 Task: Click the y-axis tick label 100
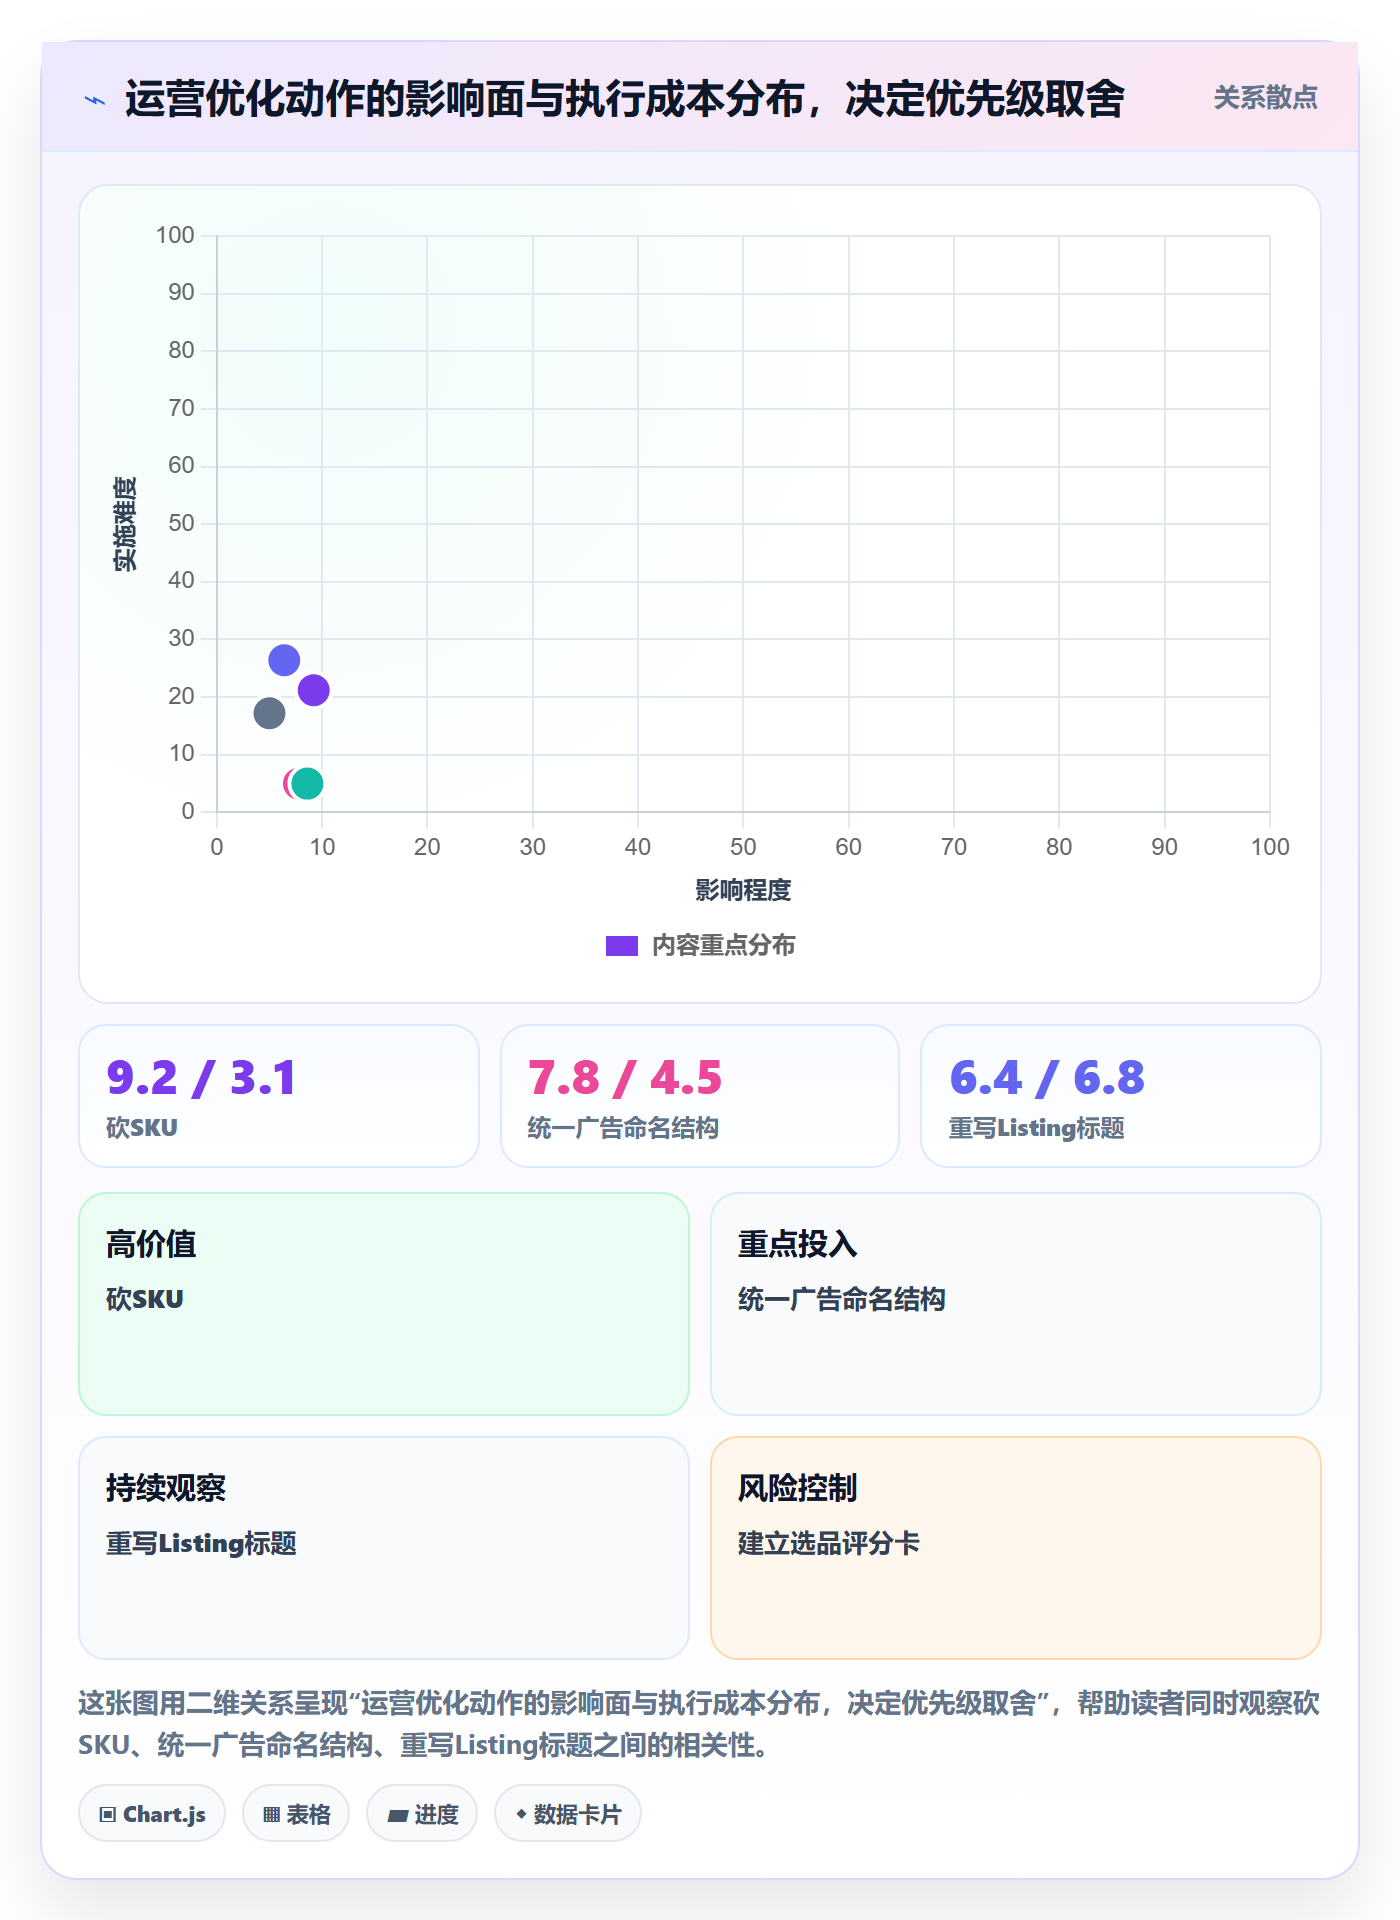tap(175, 235)
